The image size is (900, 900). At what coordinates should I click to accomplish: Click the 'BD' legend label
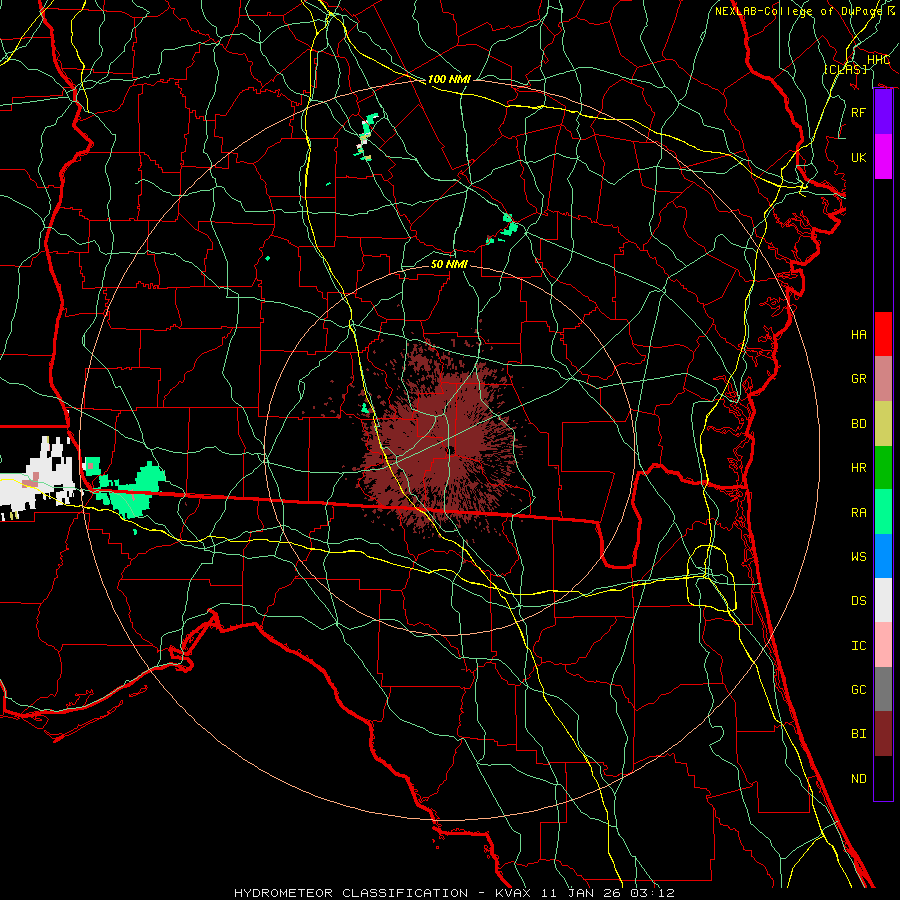[x=858, y=424]
